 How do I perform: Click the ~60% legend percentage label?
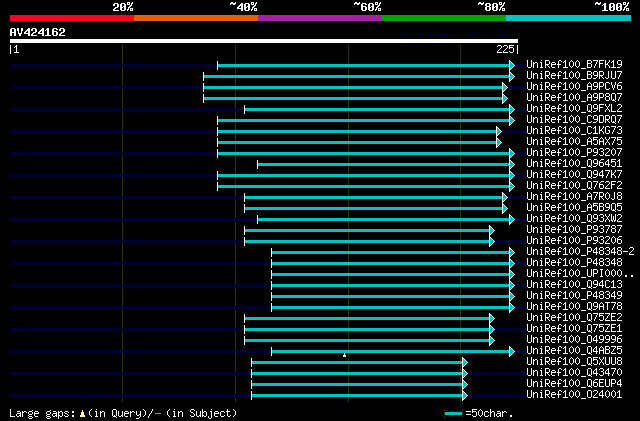tap(367, 7)
